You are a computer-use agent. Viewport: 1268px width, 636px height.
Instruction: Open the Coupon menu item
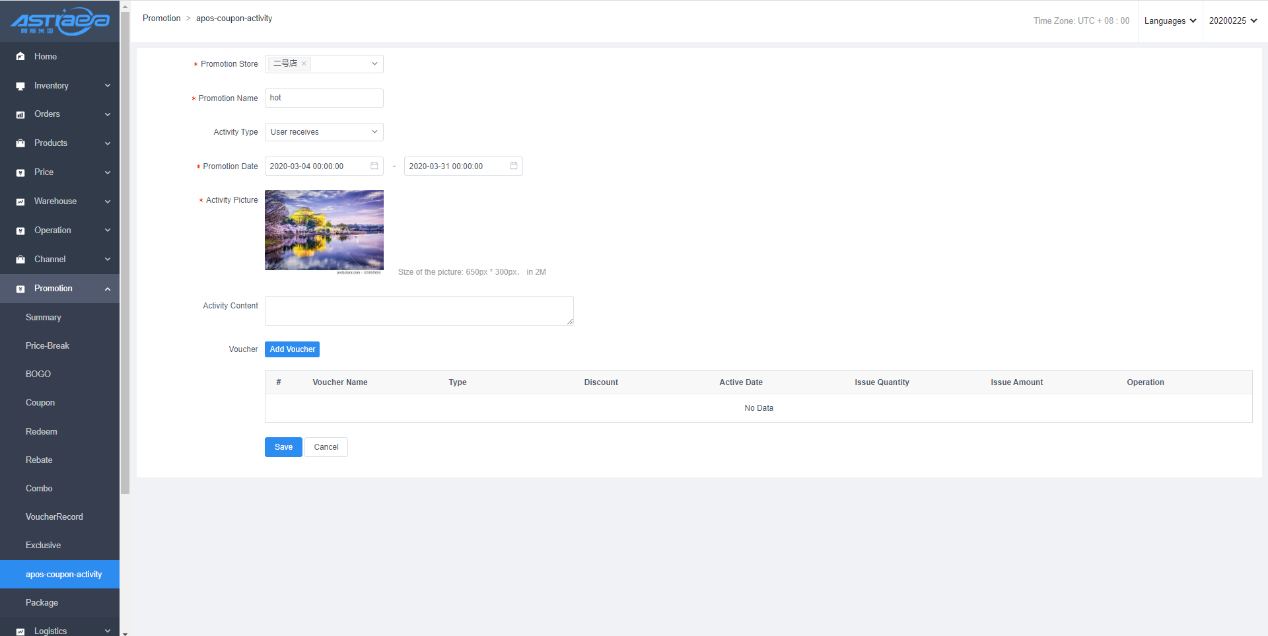[x=40, y=403]
